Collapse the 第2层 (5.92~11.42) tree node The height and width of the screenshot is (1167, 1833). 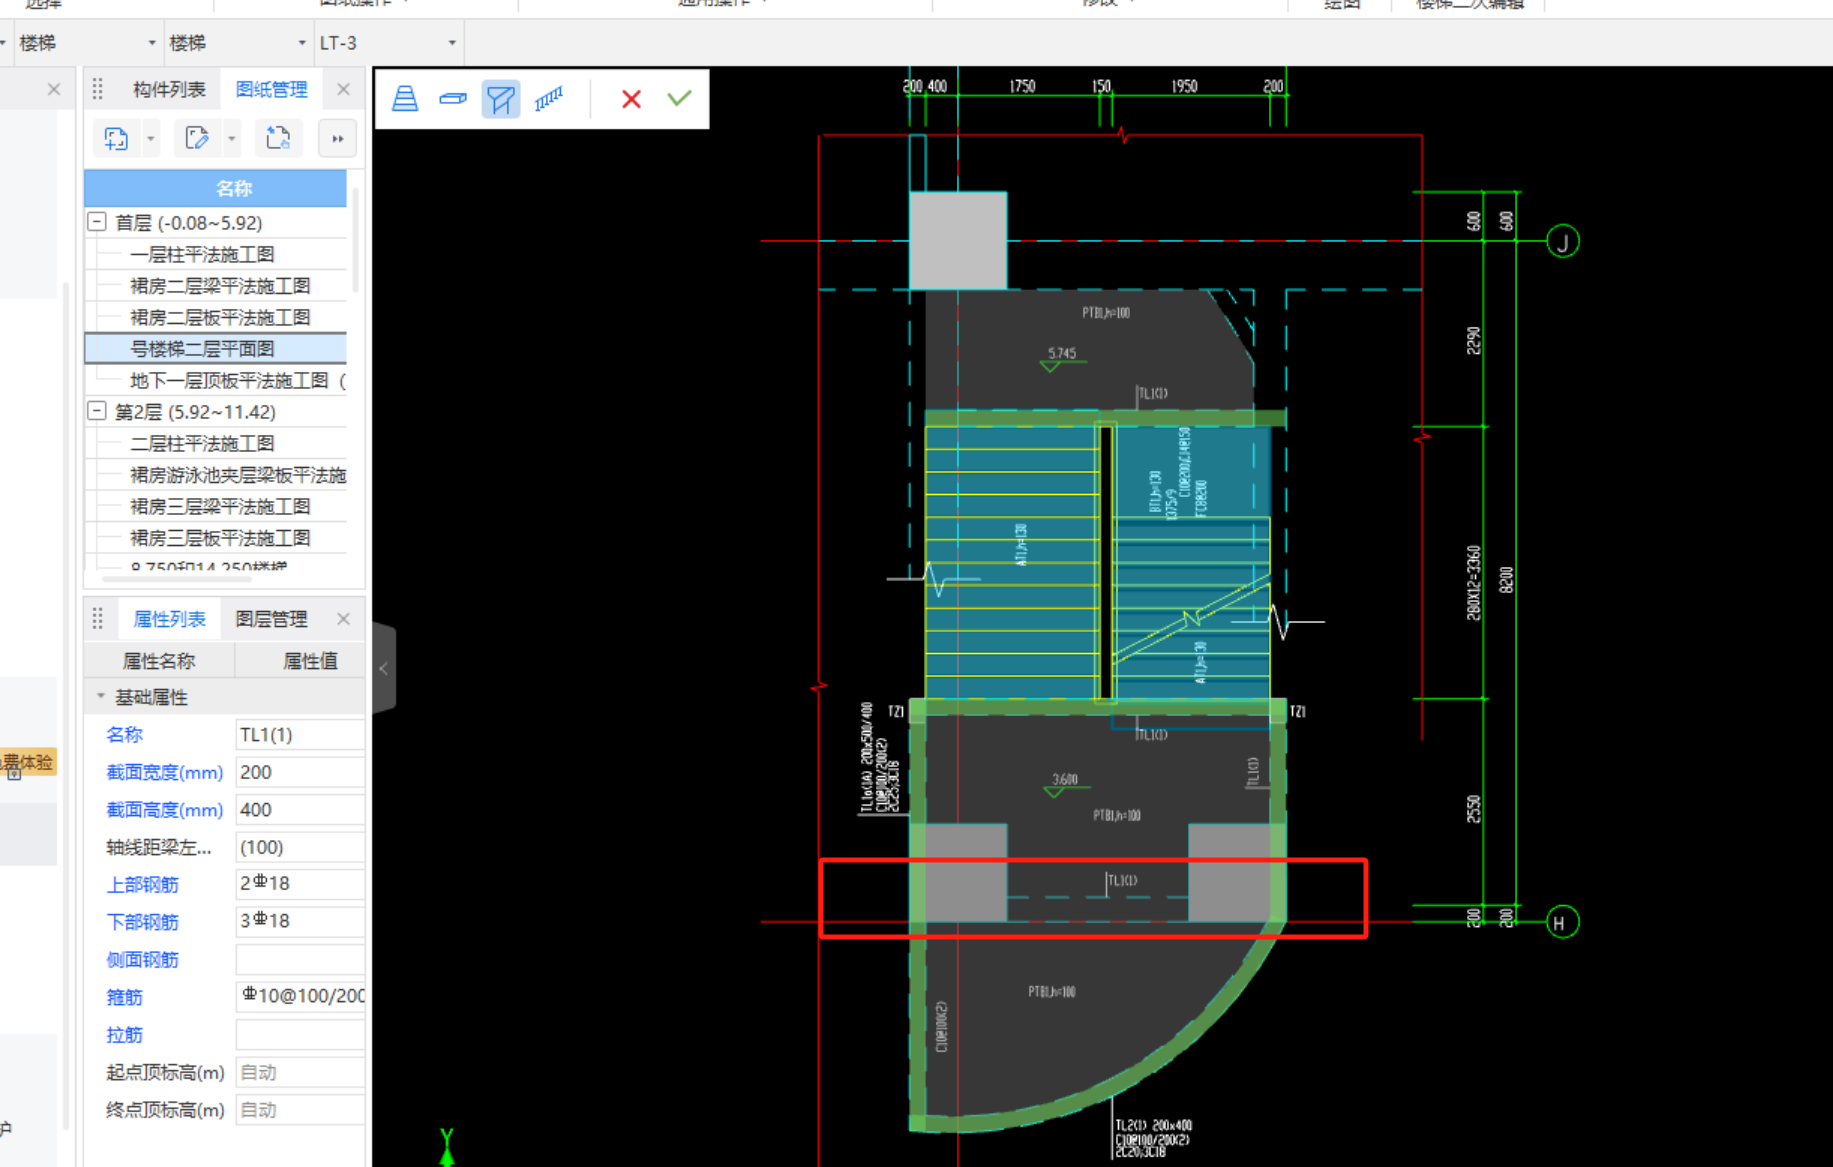coord(97,411)
